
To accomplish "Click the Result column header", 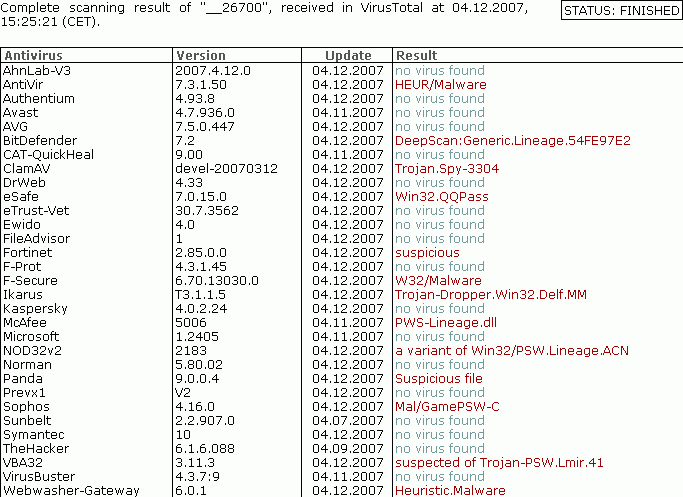I will 416,56.
